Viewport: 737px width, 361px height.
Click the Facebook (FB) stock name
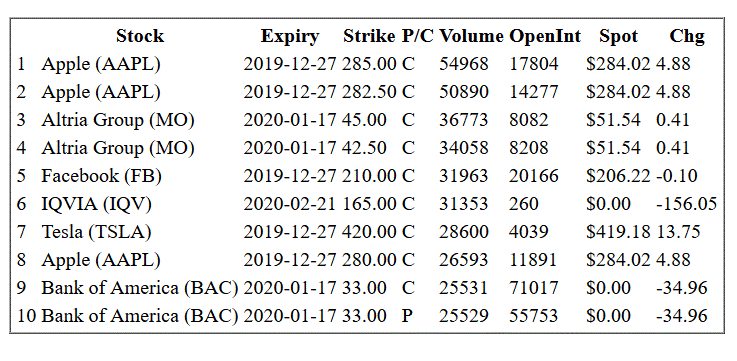[x=102, y=176]
